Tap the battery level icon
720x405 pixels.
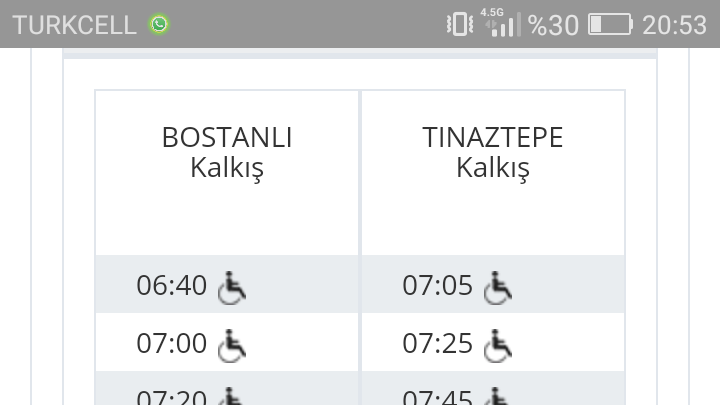(611, 24)
